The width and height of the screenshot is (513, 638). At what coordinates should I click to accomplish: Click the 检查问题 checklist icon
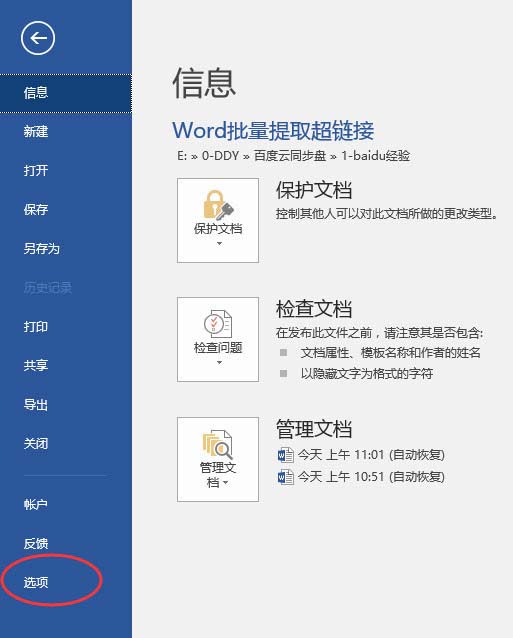(x=218, y=324)
